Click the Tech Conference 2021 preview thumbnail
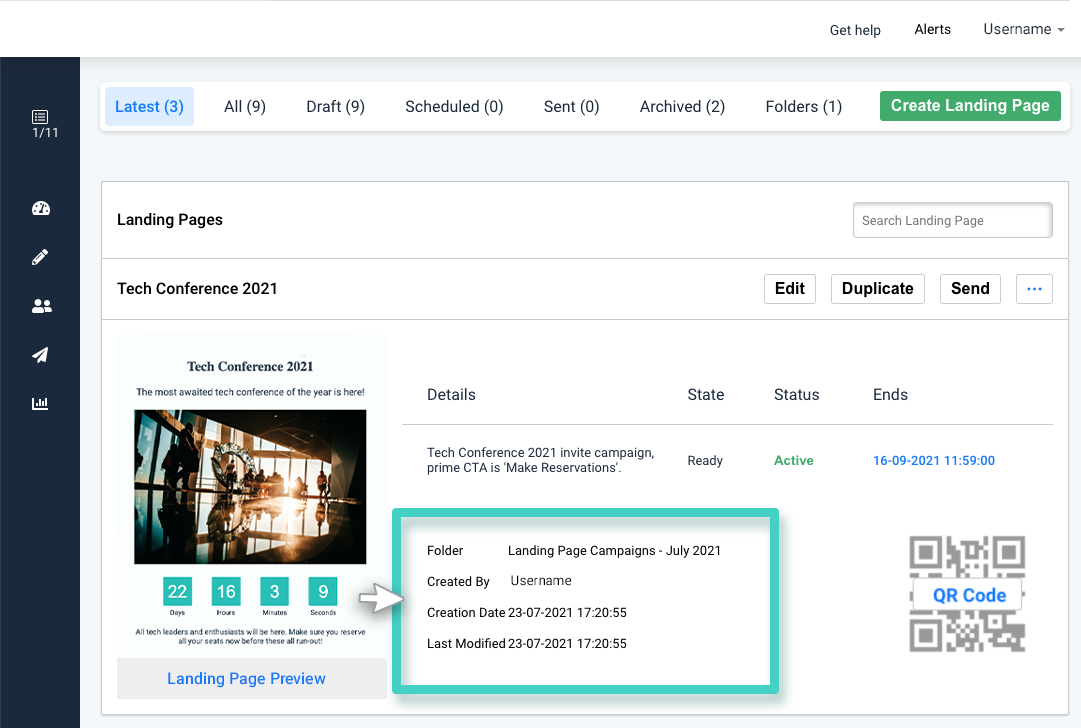This screenshot has width=1081, height=728. [x=251, y=496]
